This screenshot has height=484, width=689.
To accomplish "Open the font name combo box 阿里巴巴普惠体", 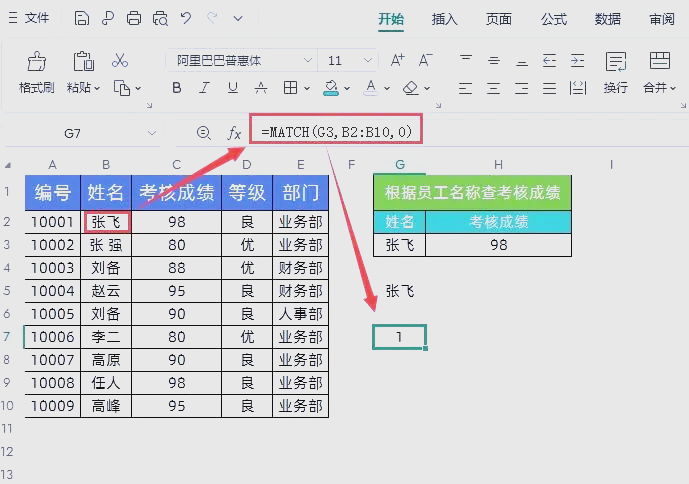I will pos(241,60).
